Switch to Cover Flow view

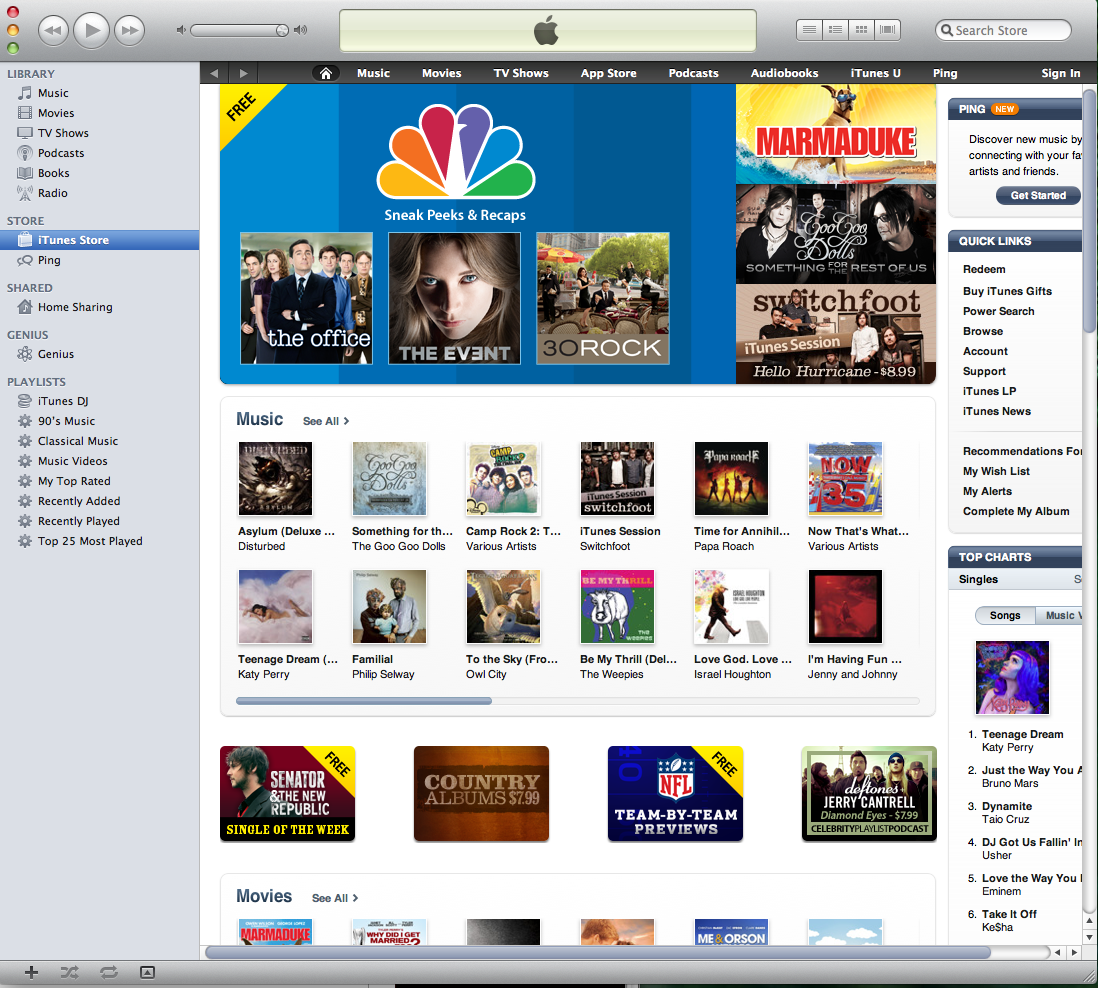pyautogui.click(x=887, y=29)
